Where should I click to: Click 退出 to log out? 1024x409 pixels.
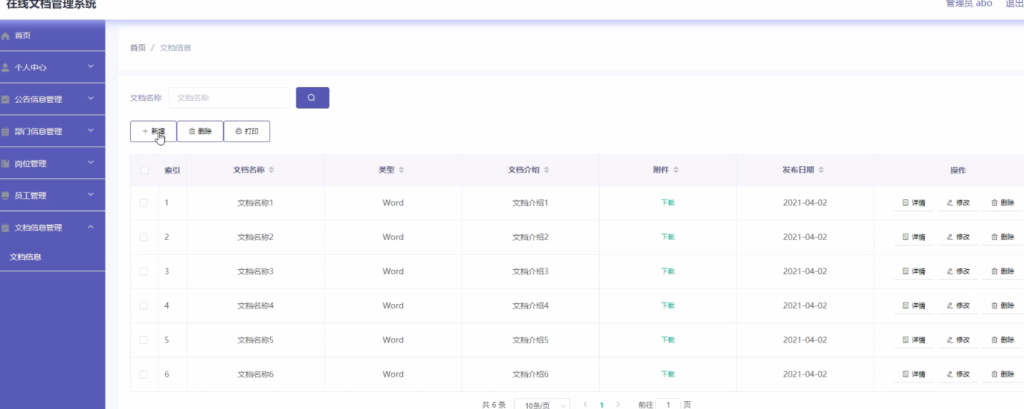[1015, 4]
